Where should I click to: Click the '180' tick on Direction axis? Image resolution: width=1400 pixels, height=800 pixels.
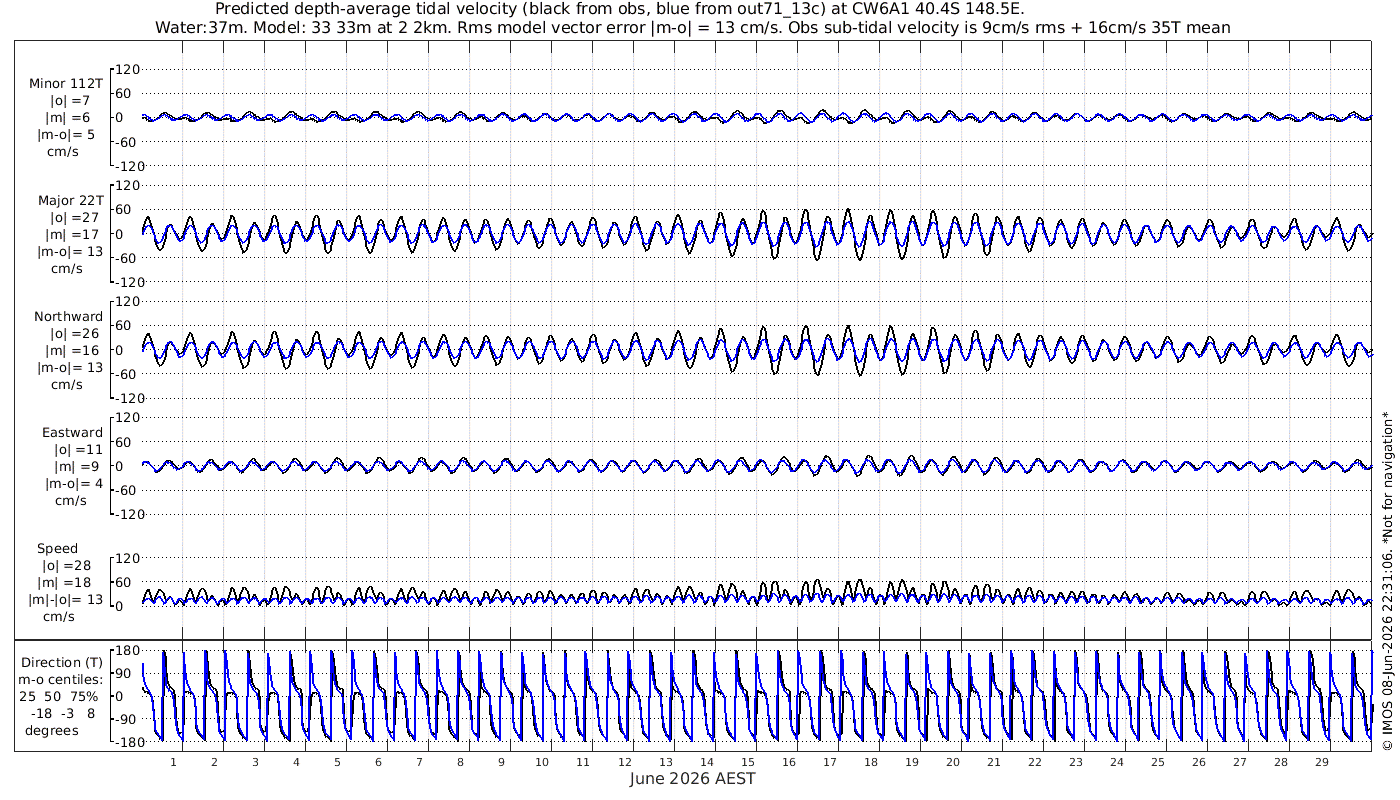click(127, 650)
